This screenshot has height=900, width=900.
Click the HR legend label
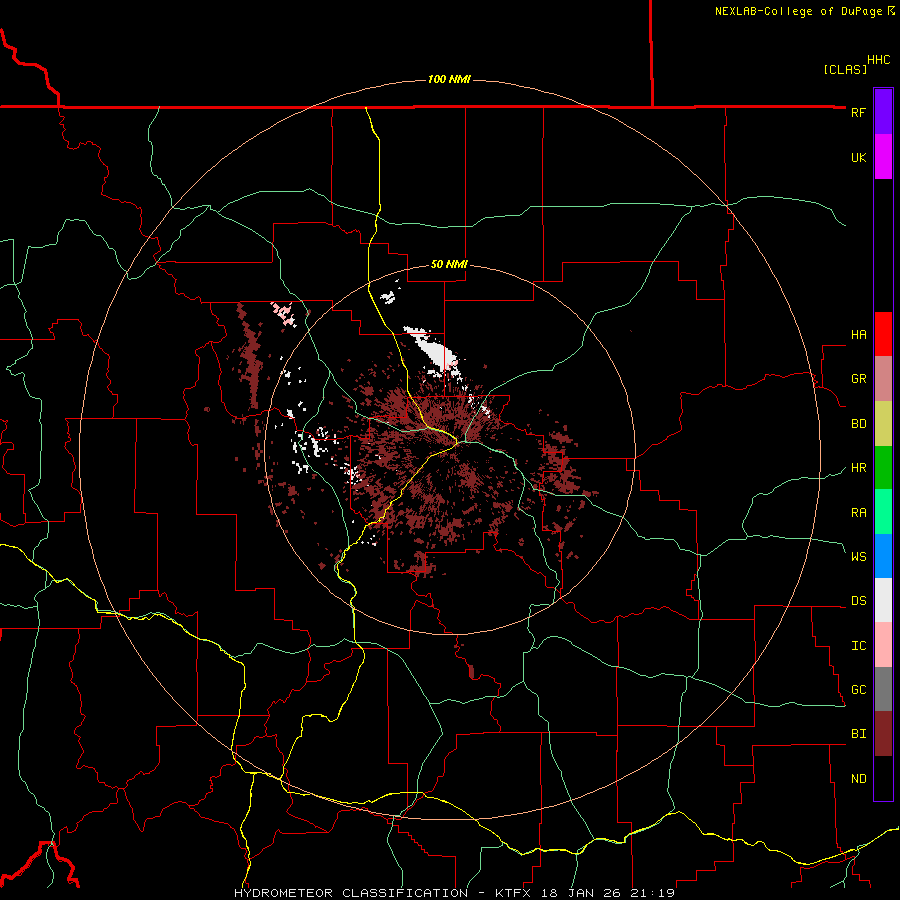click(858, 468)
